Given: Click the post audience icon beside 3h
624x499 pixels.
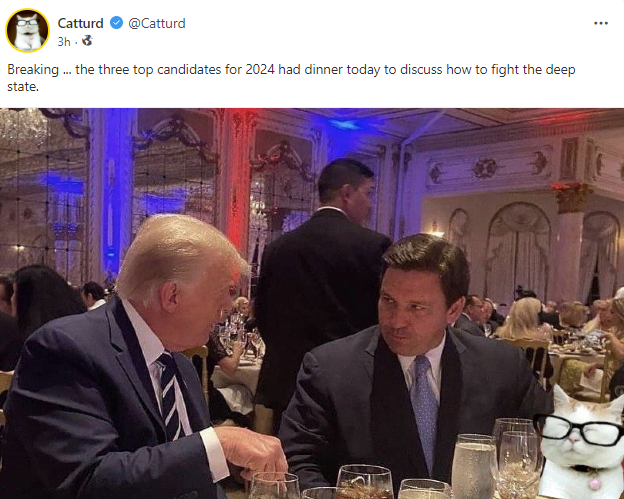Looking at the screenshot, I should (x=87, y=41).
